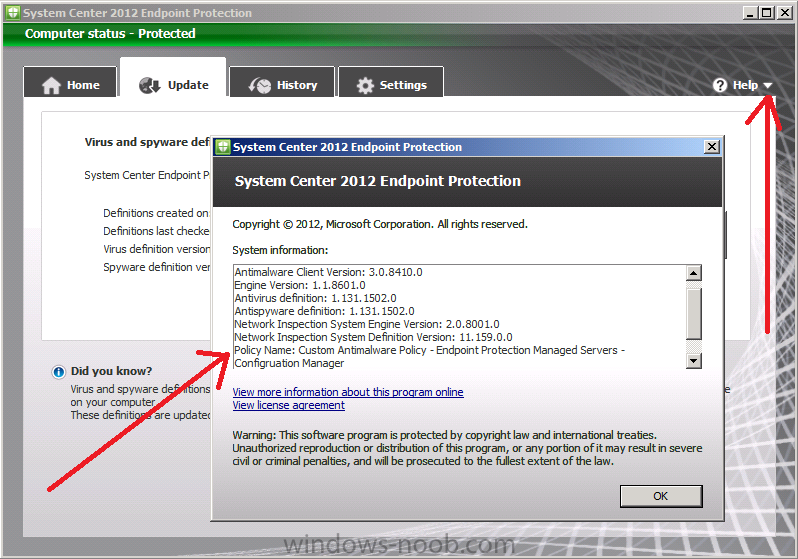Click the gear icon on Settings tab

point(365,86)
